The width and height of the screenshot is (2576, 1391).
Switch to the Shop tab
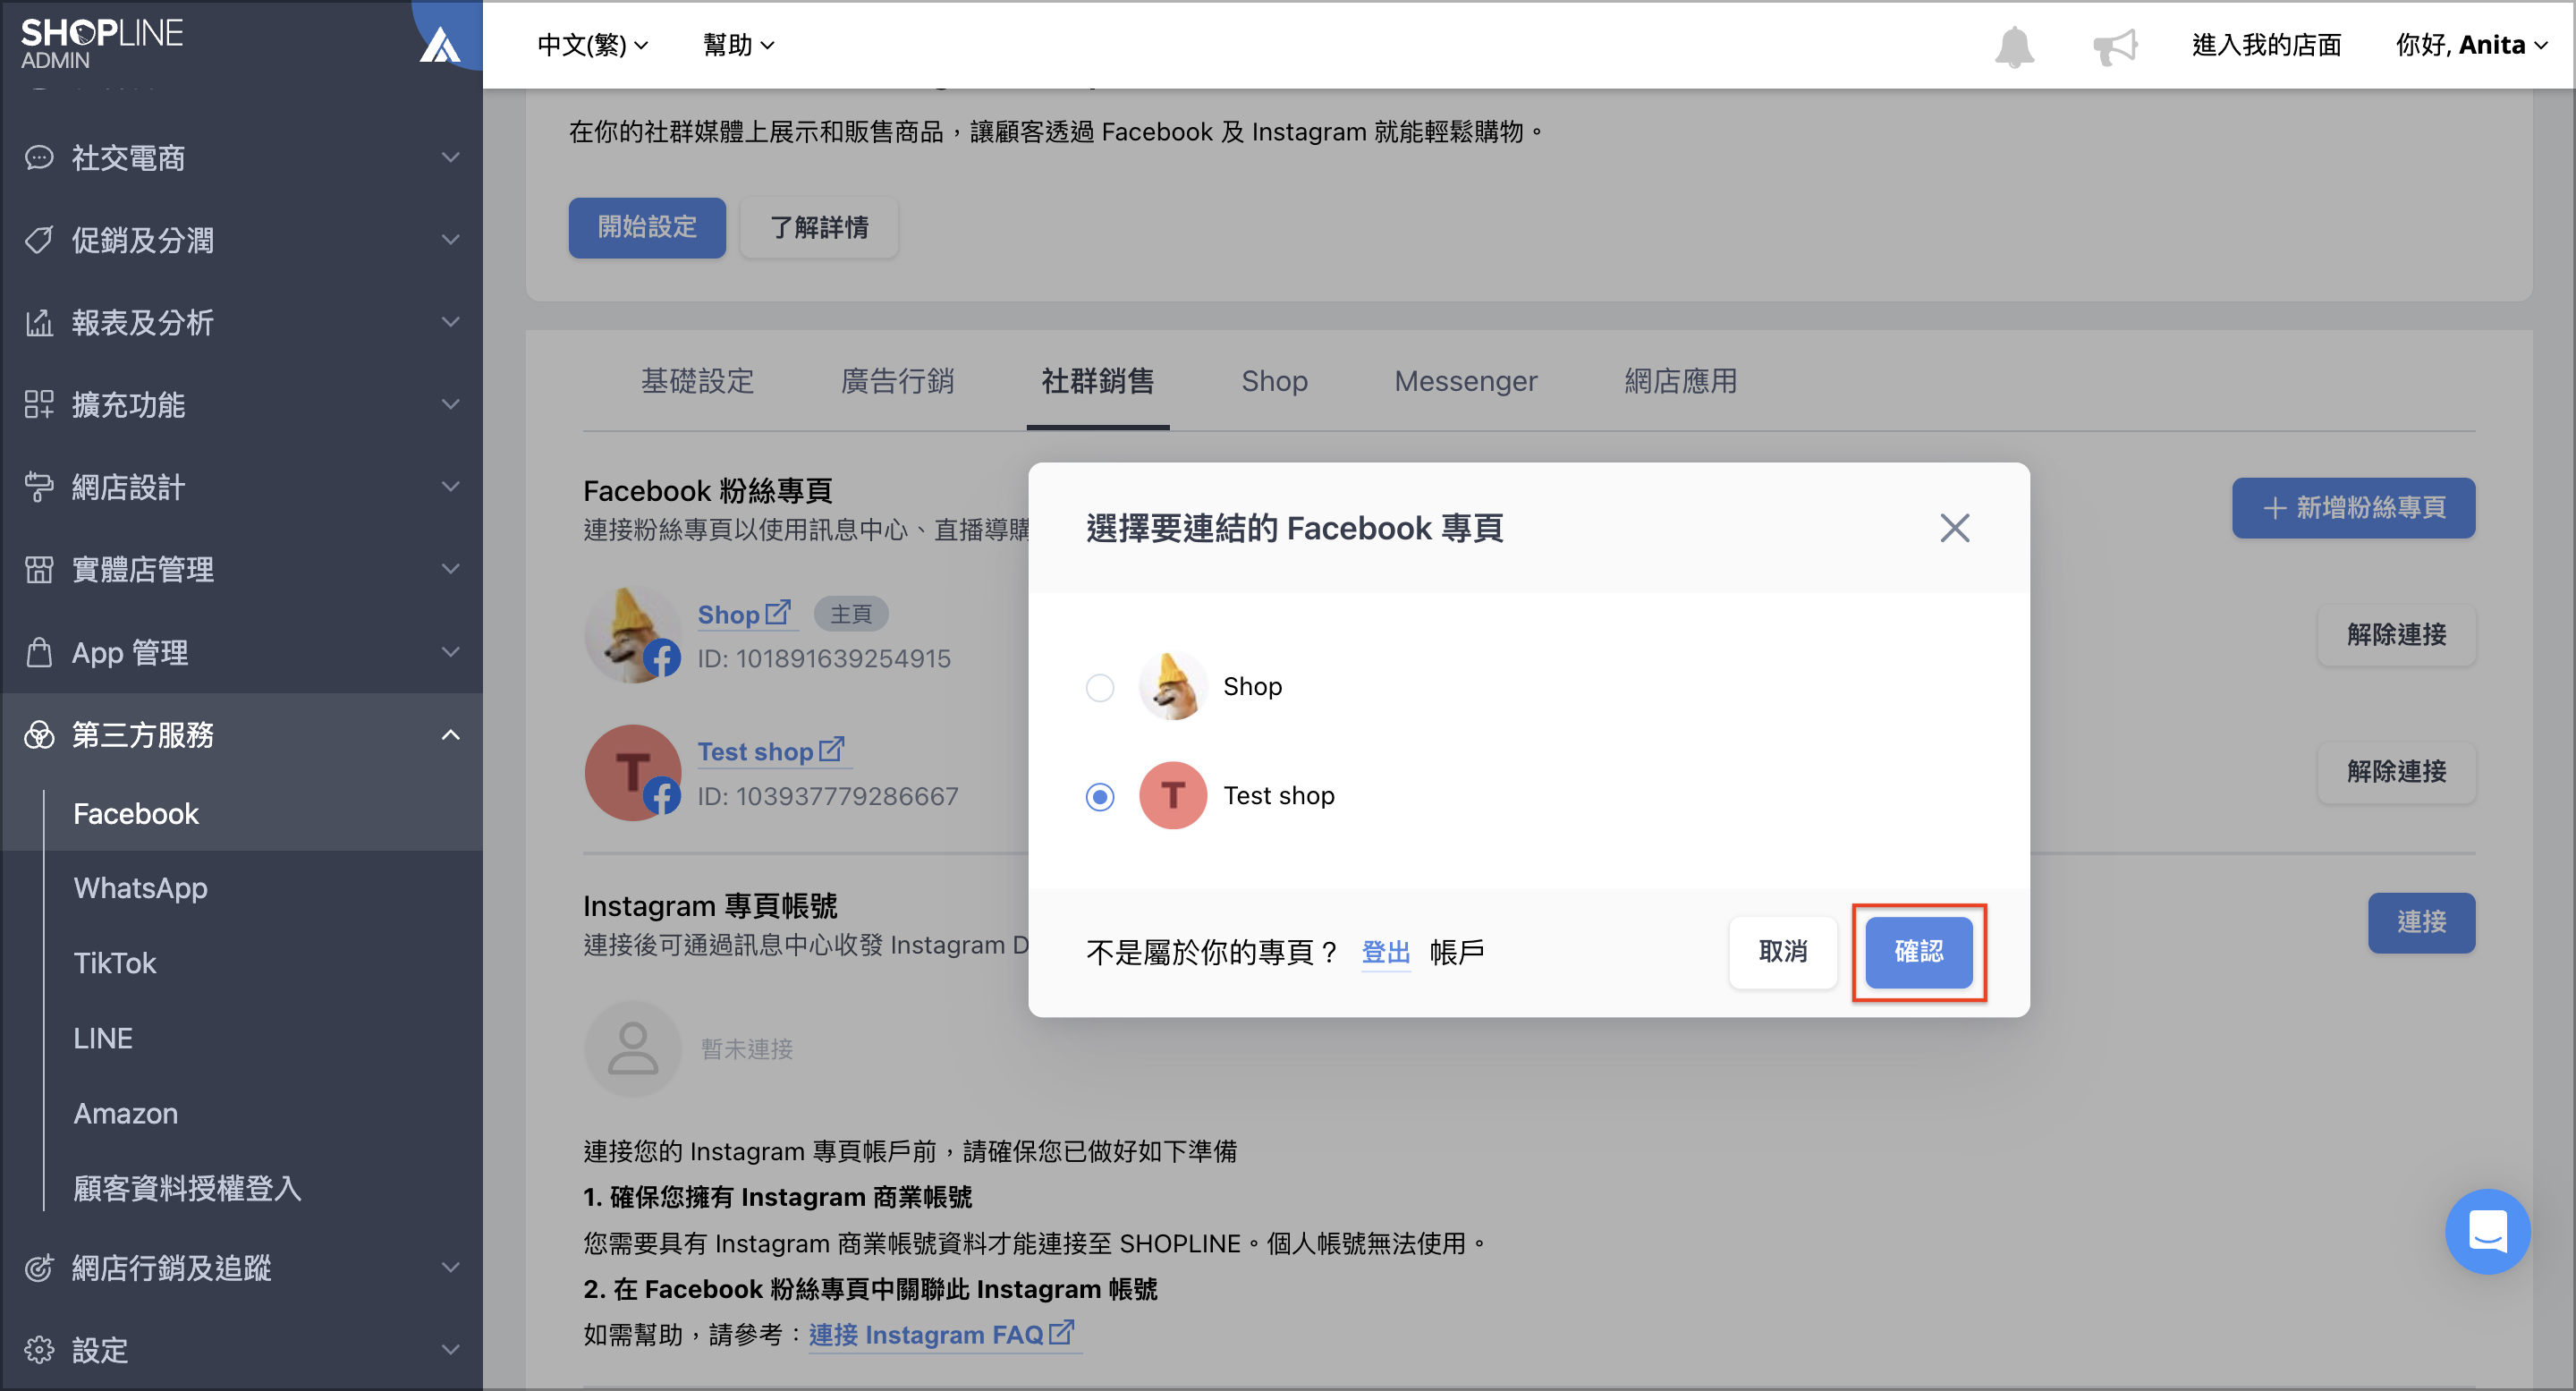pos(1274,381)
